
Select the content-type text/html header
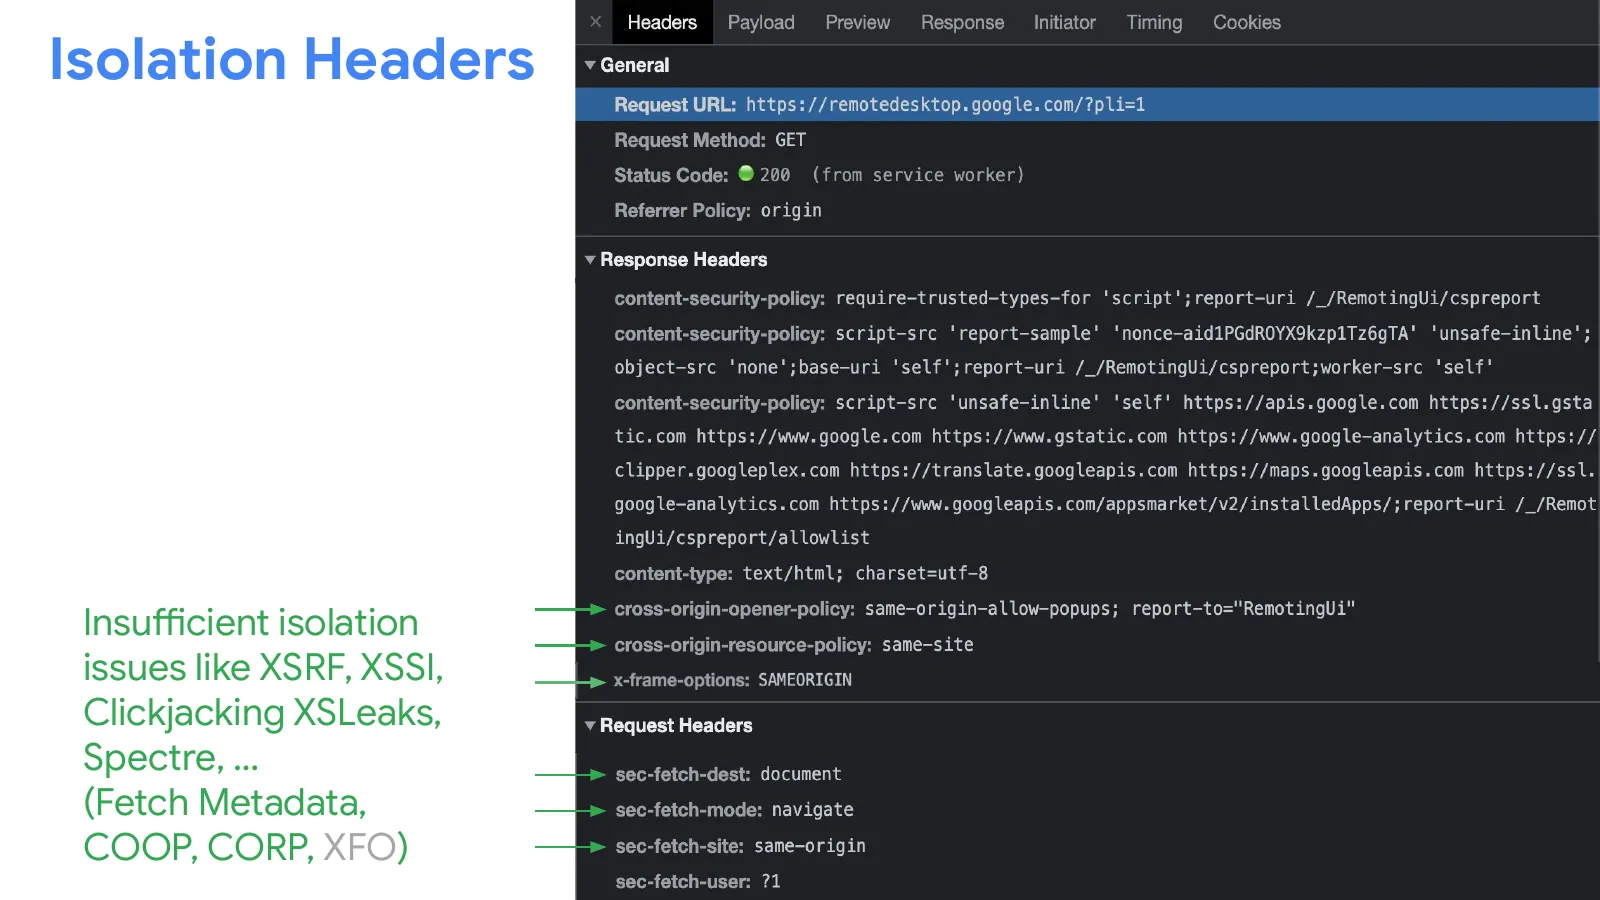(1088, 574)
